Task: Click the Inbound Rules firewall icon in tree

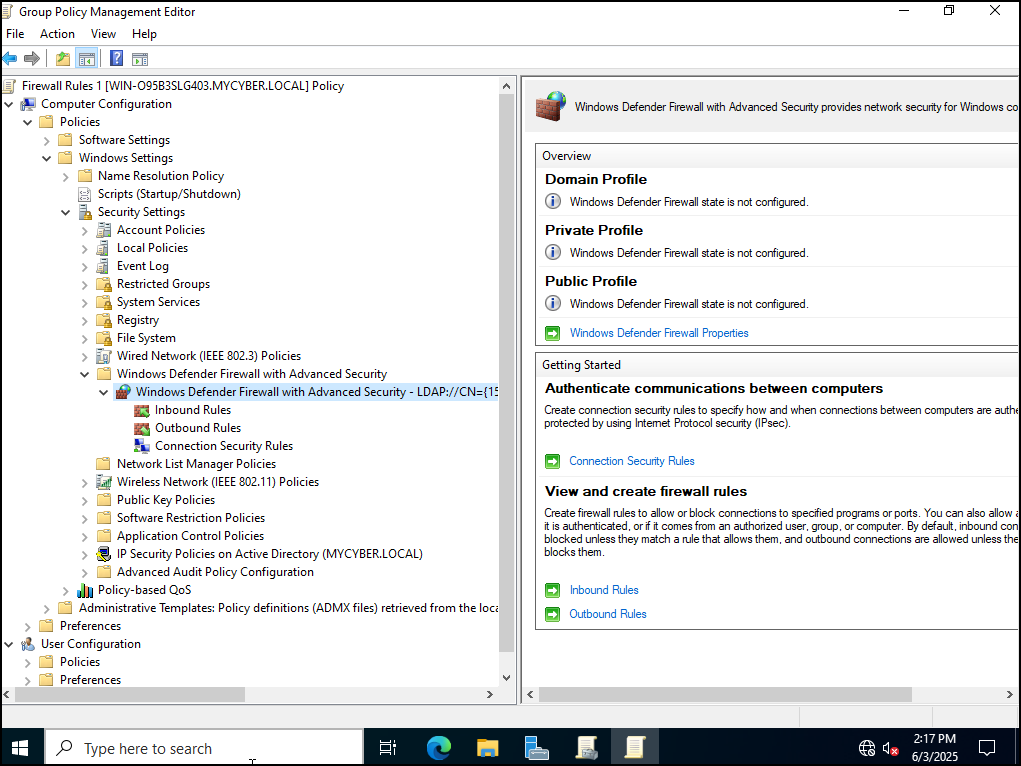Action: point(141,410)
